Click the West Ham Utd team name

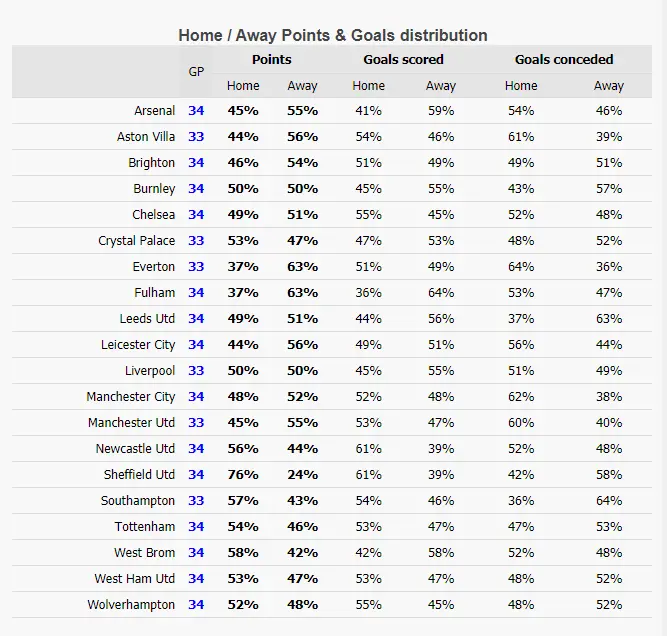[x=134, y=579]
